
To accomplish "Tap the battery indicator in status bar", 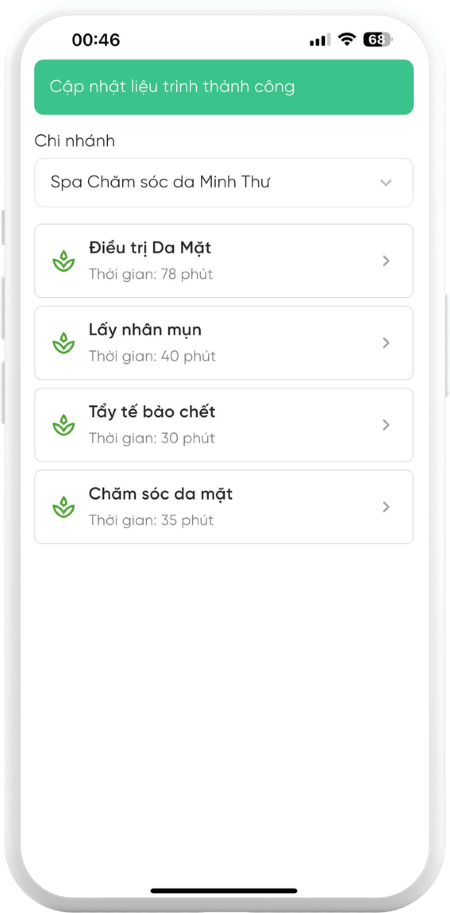I will (x=378, y=40).
